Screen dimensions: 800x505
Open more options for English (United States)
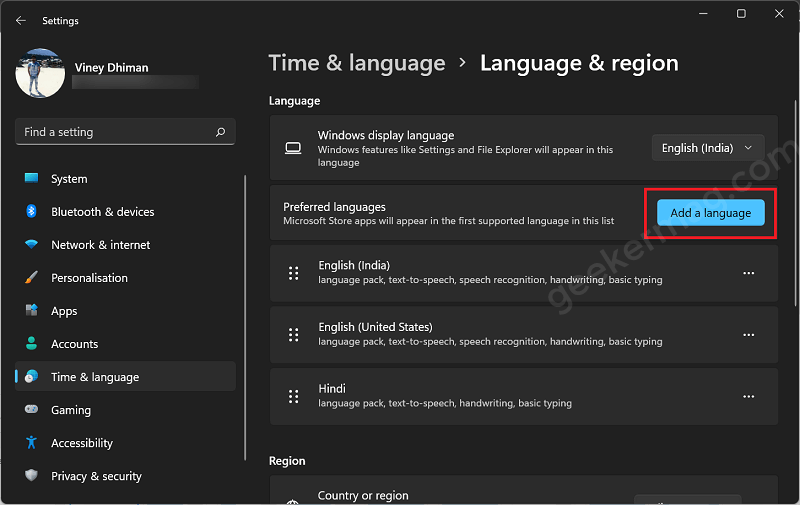tap(748, 335)
